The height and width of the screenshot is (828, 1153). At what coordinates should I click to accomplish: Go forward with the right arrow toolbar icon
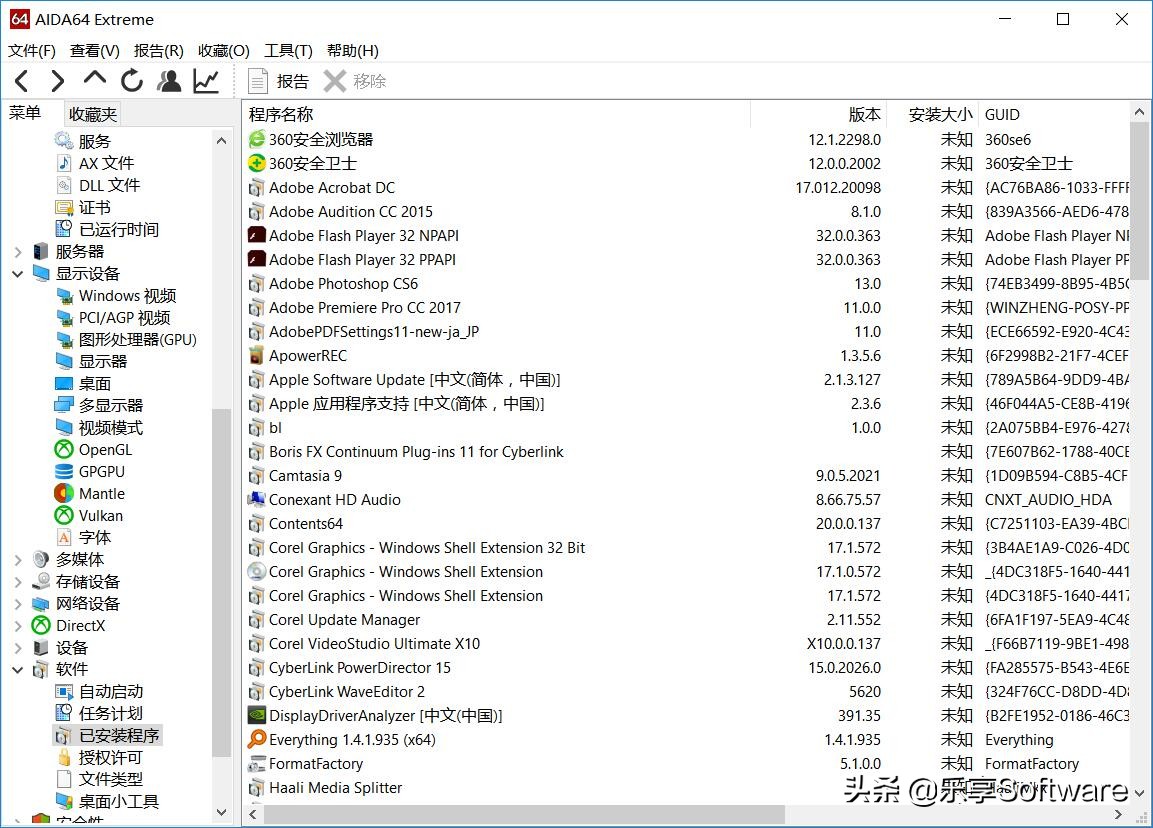coord(57,81)
